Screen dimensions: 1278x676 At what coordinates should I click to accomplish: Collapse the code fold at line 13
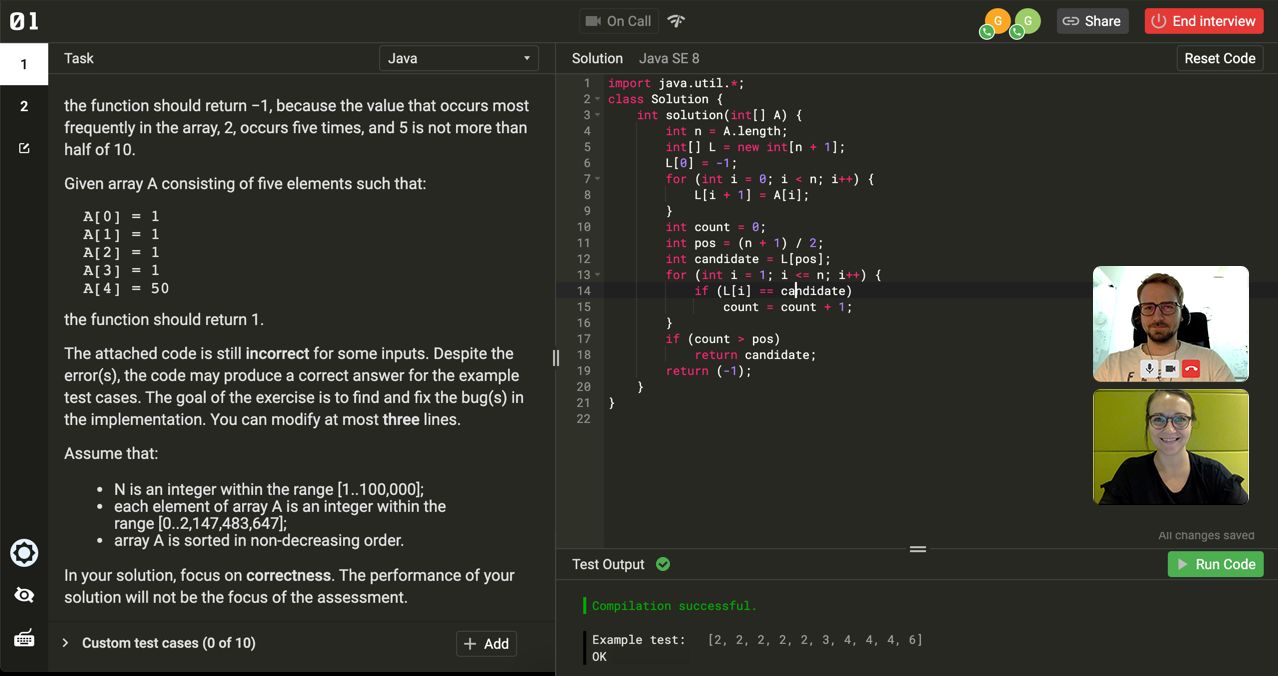597,275
